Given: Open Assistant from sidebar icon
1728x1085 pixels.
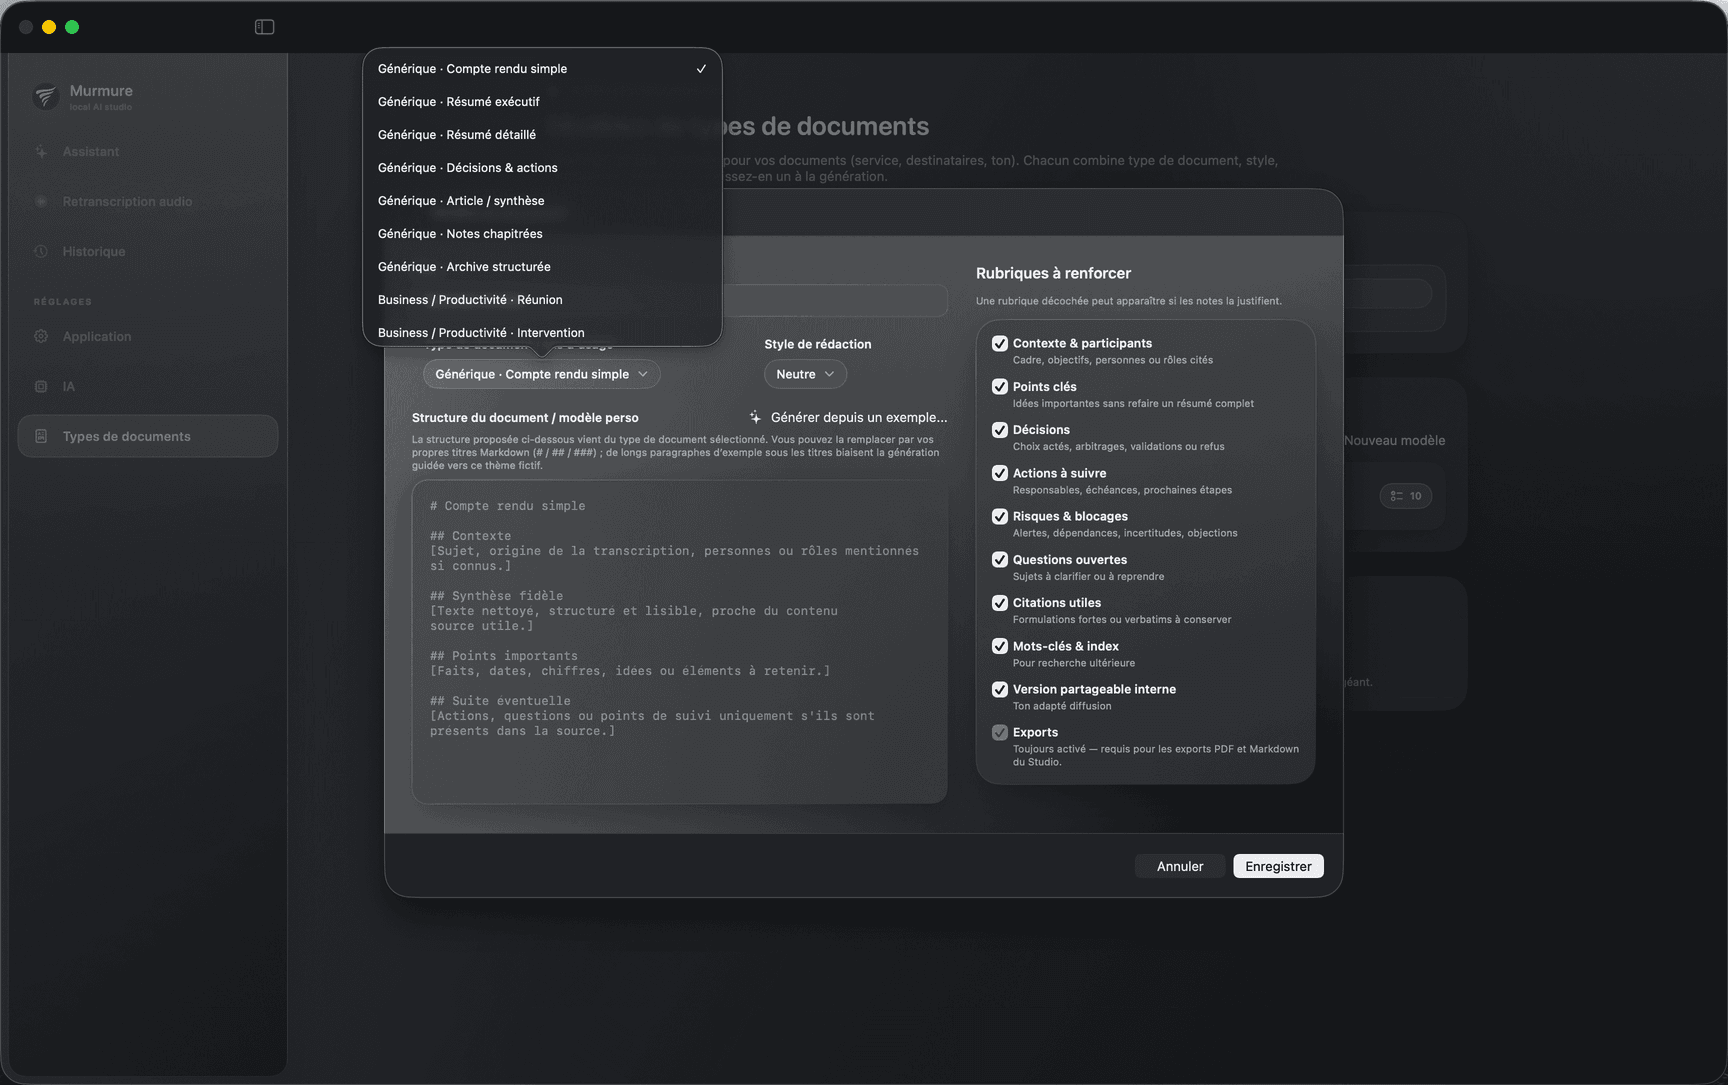Looking at the screenshot, I should click(41, 152).
